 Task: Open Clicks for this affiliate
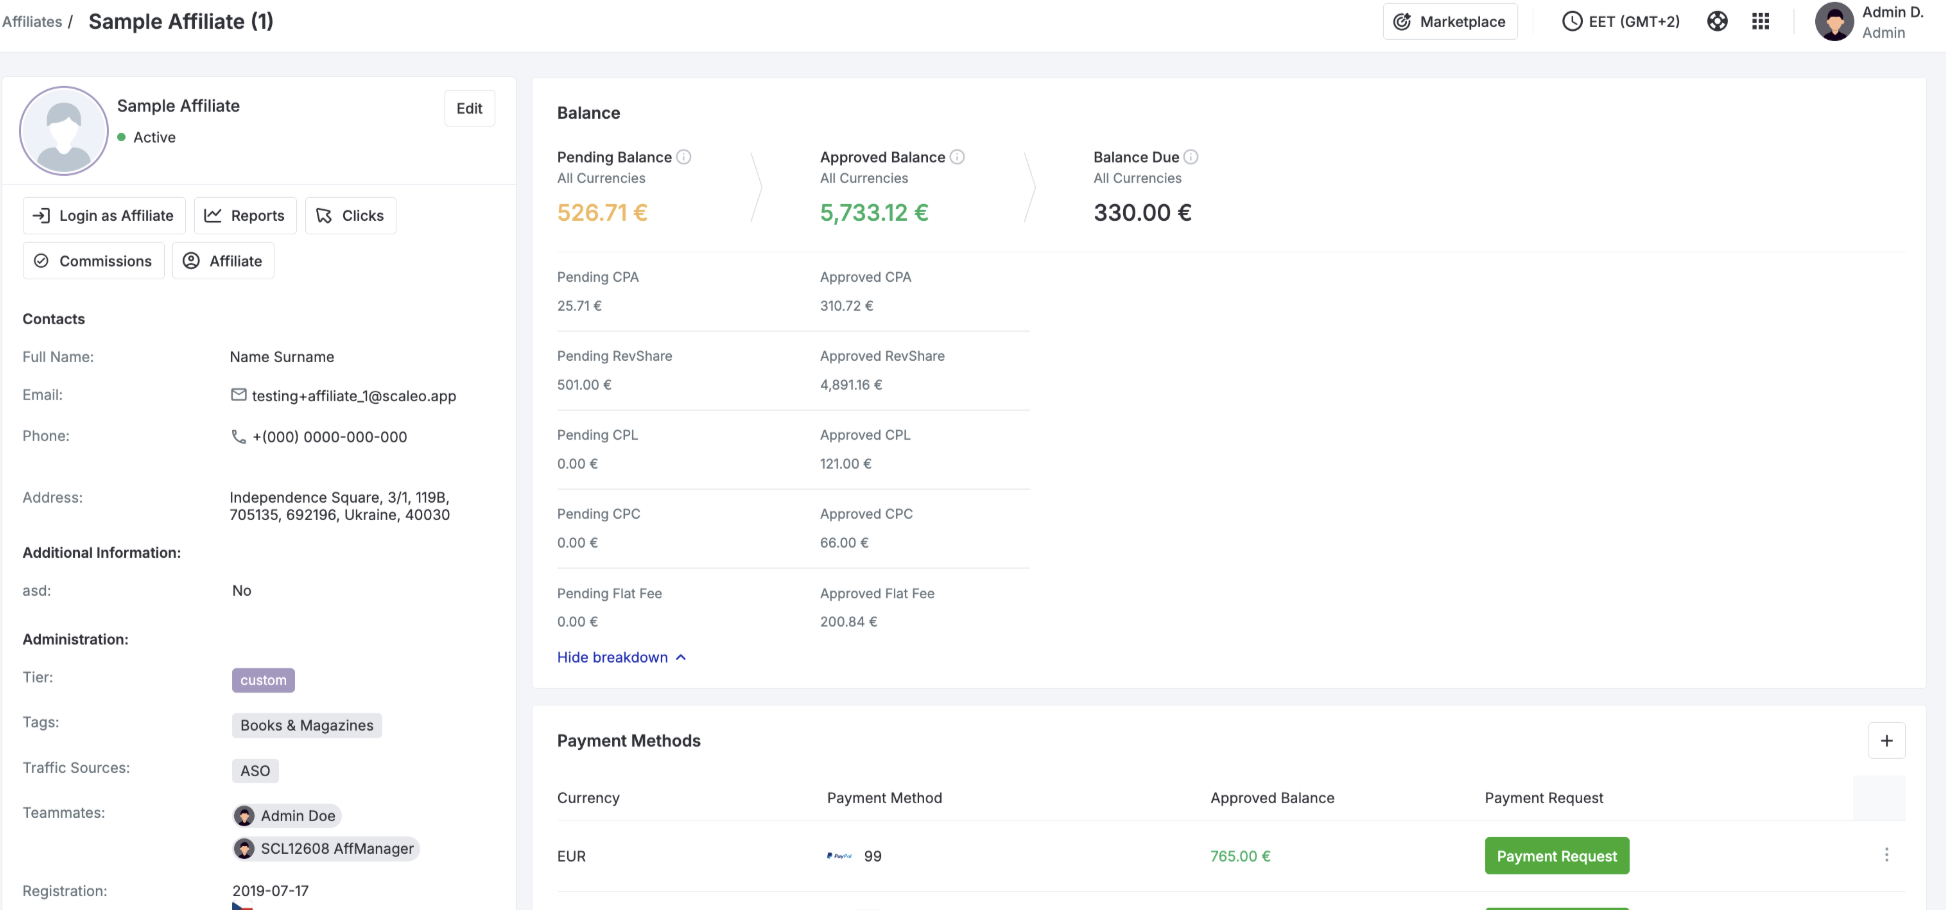350,216
